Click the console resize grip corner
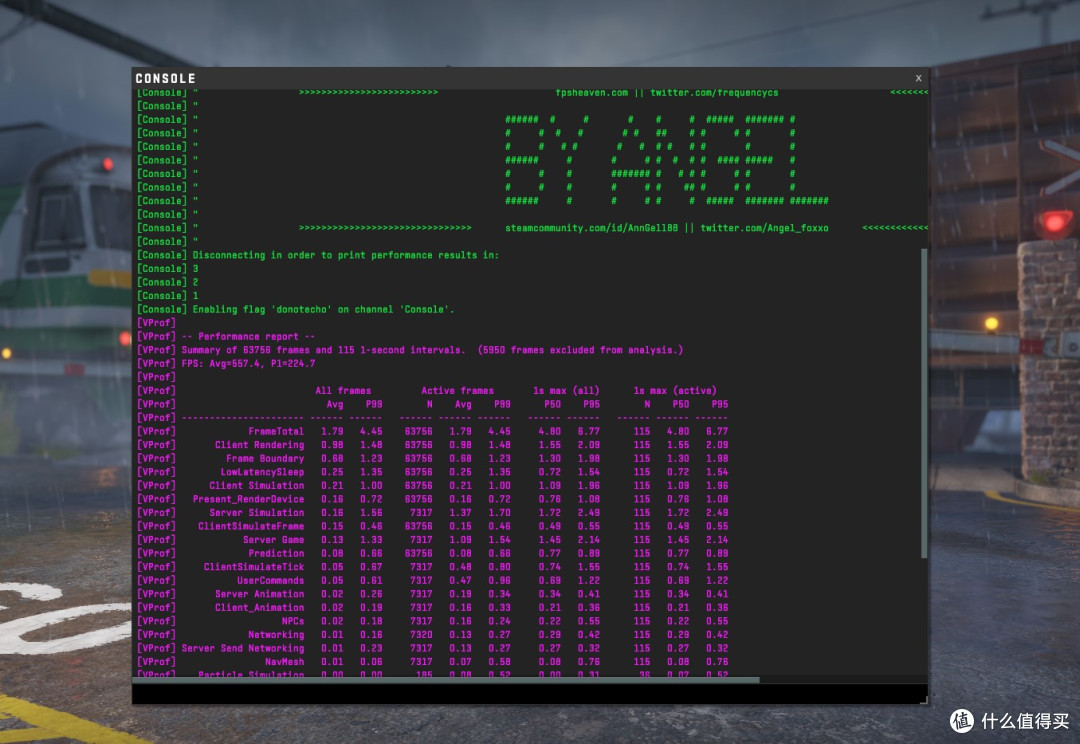This screenshot has height=744, width=1080. (924, 700)
